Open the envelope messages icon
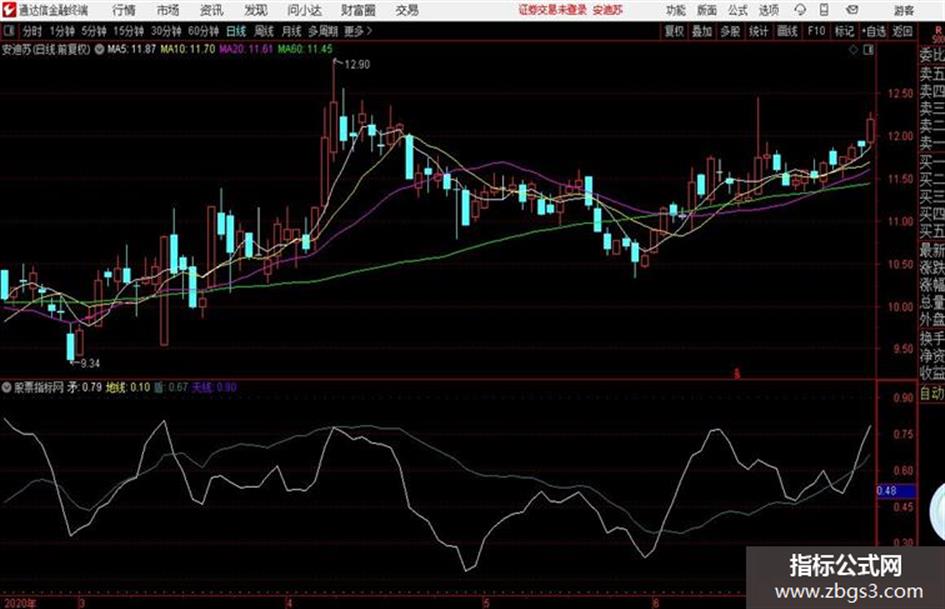 click(852, 10)
